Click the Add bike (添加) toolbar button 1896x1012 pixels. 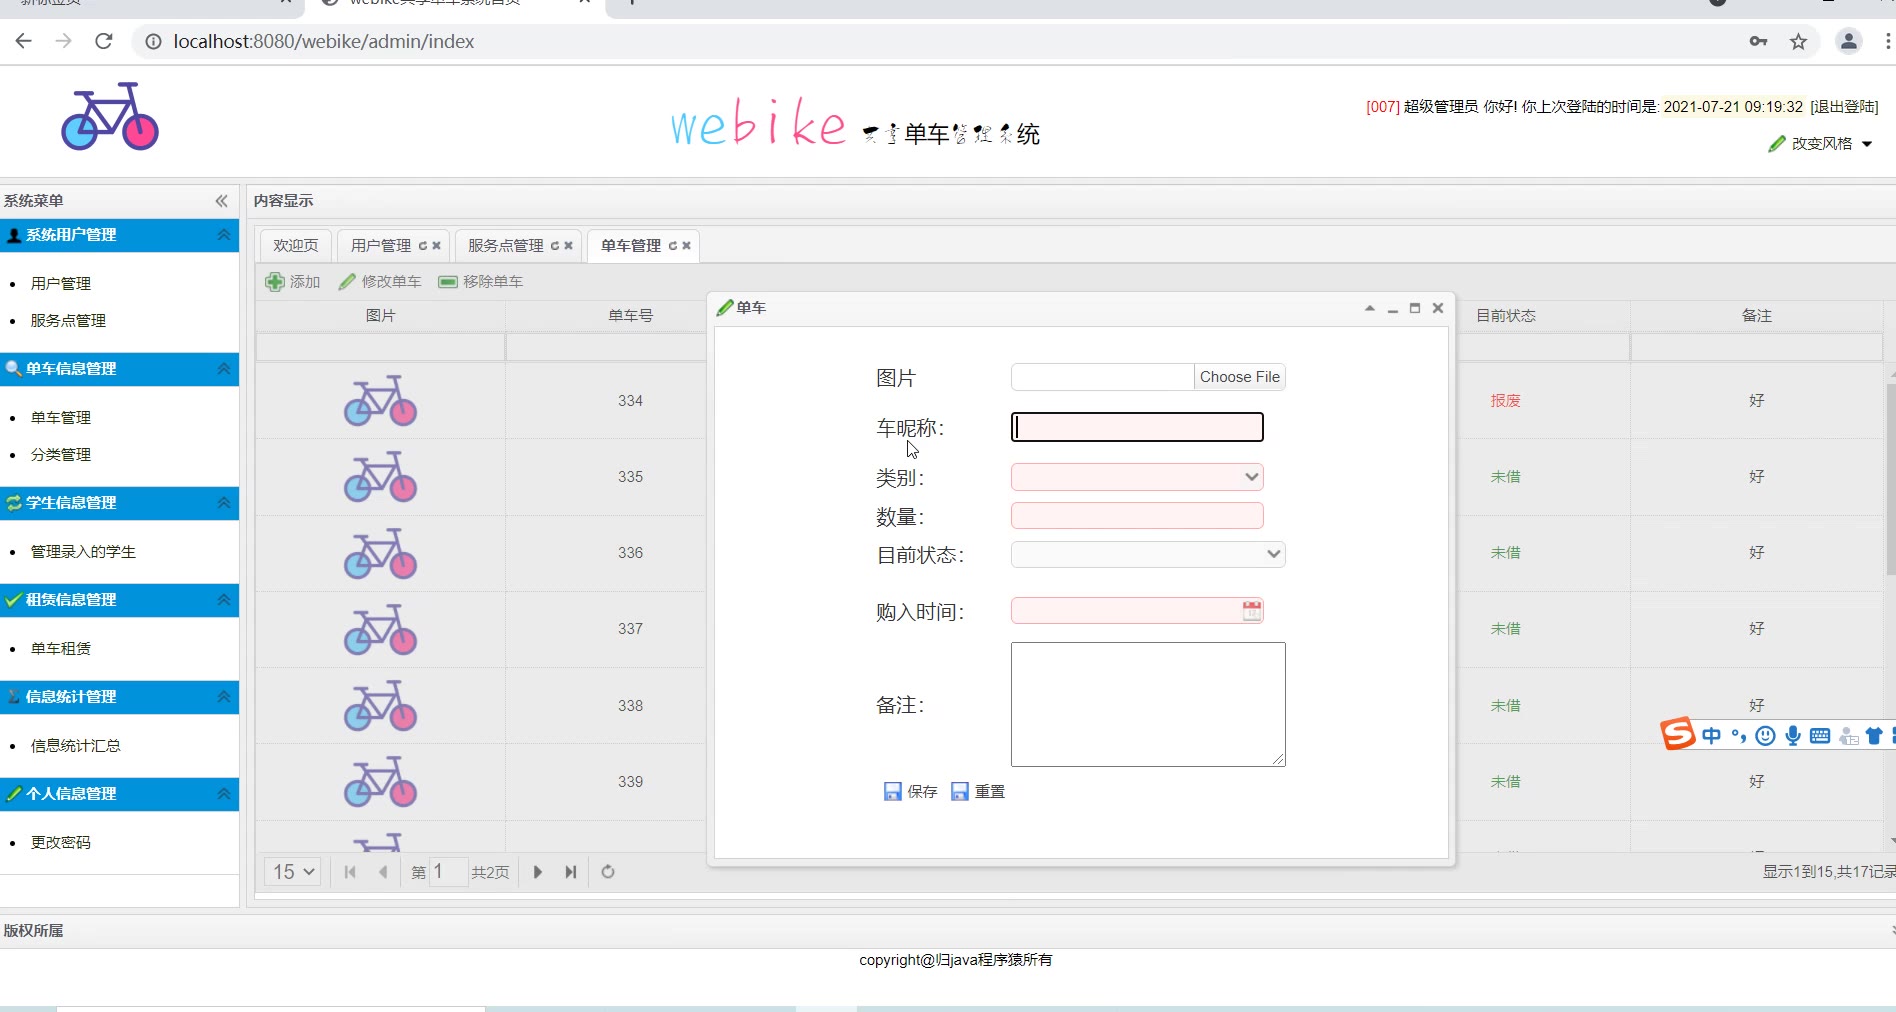click(x=293, y=282)
